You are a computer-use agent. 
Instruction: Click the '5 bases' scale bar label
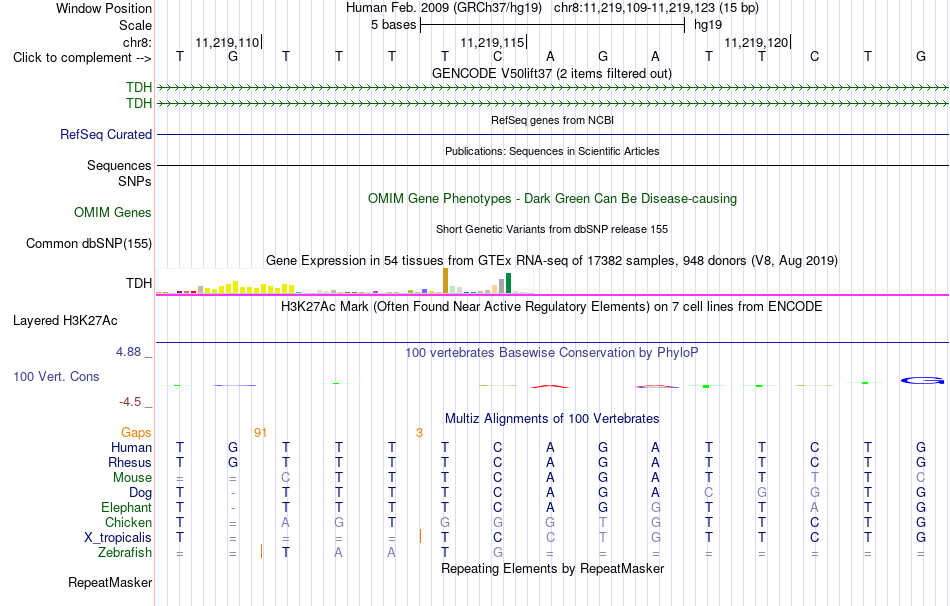click(394, 25)
